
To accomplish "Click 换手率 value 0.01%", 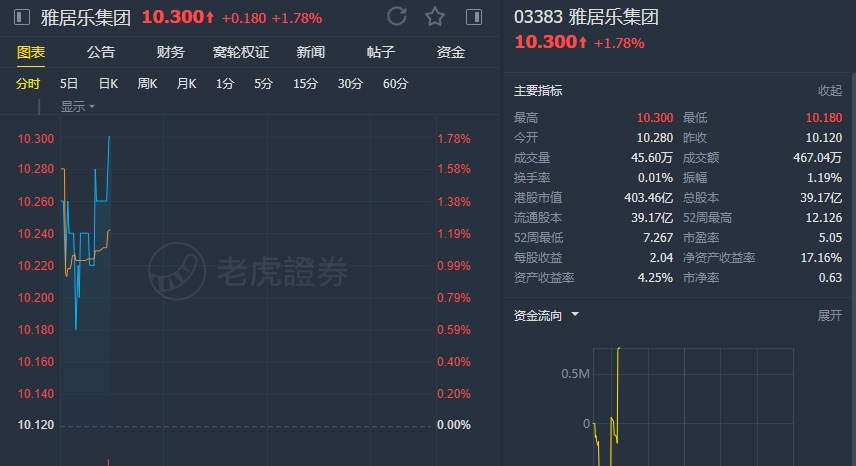I will coord(655,178).
